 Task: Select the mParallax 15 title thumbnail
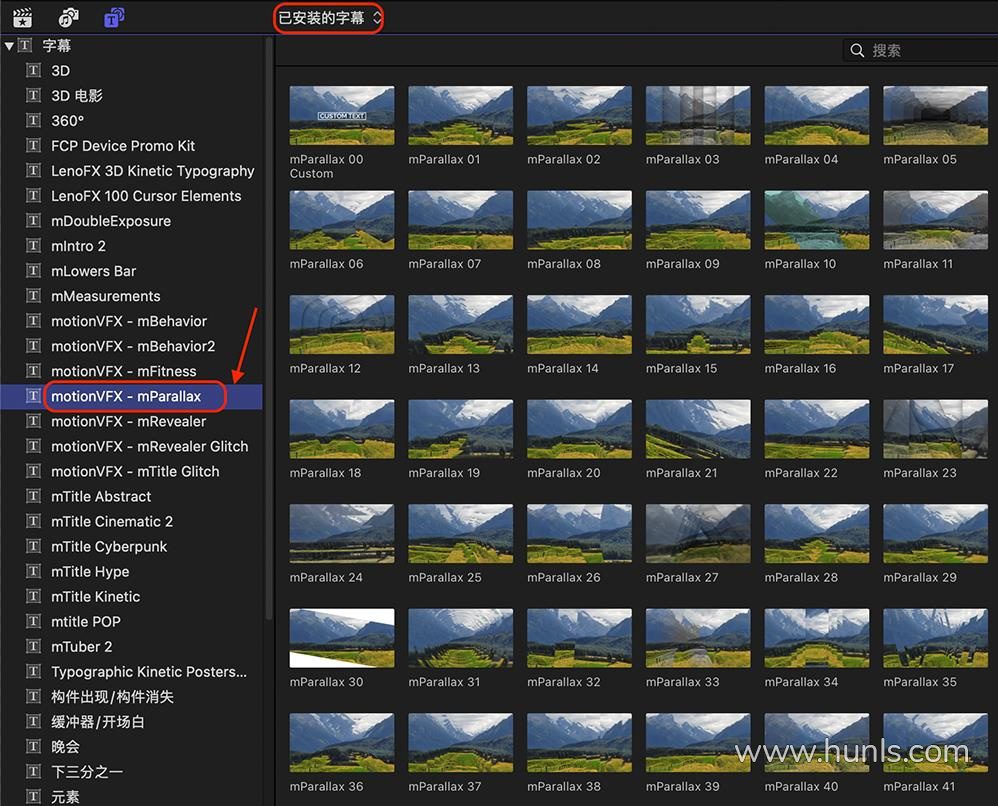pyautogui.click(x=698, y=324)
